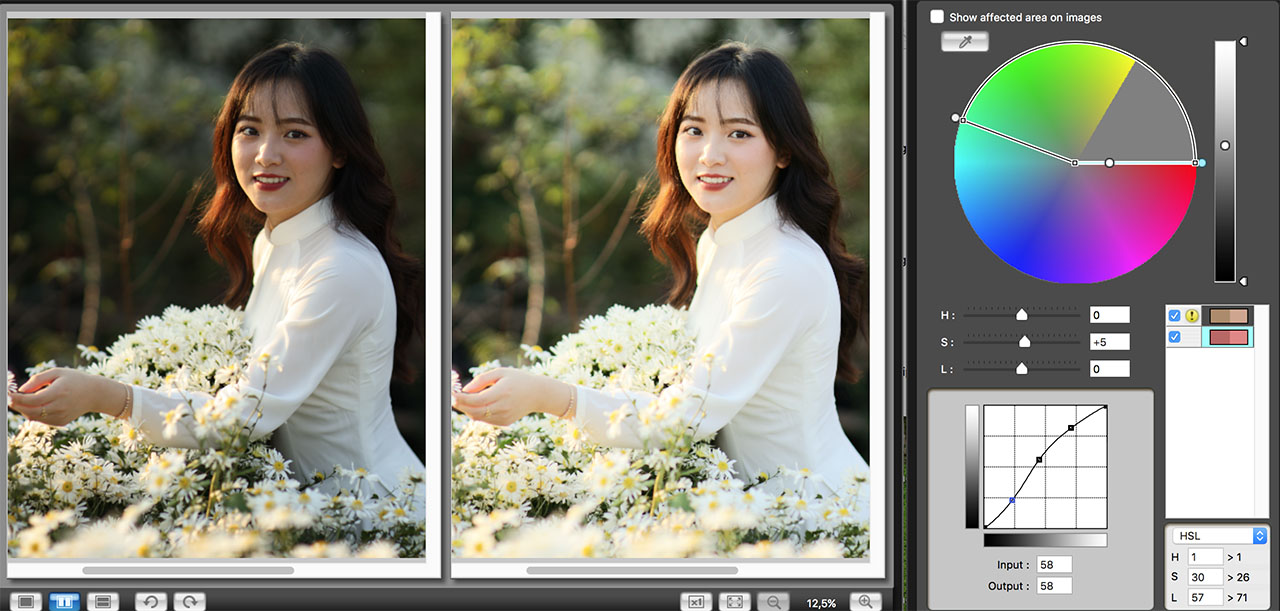Rotate the image clockwise

tap(189, 601)
